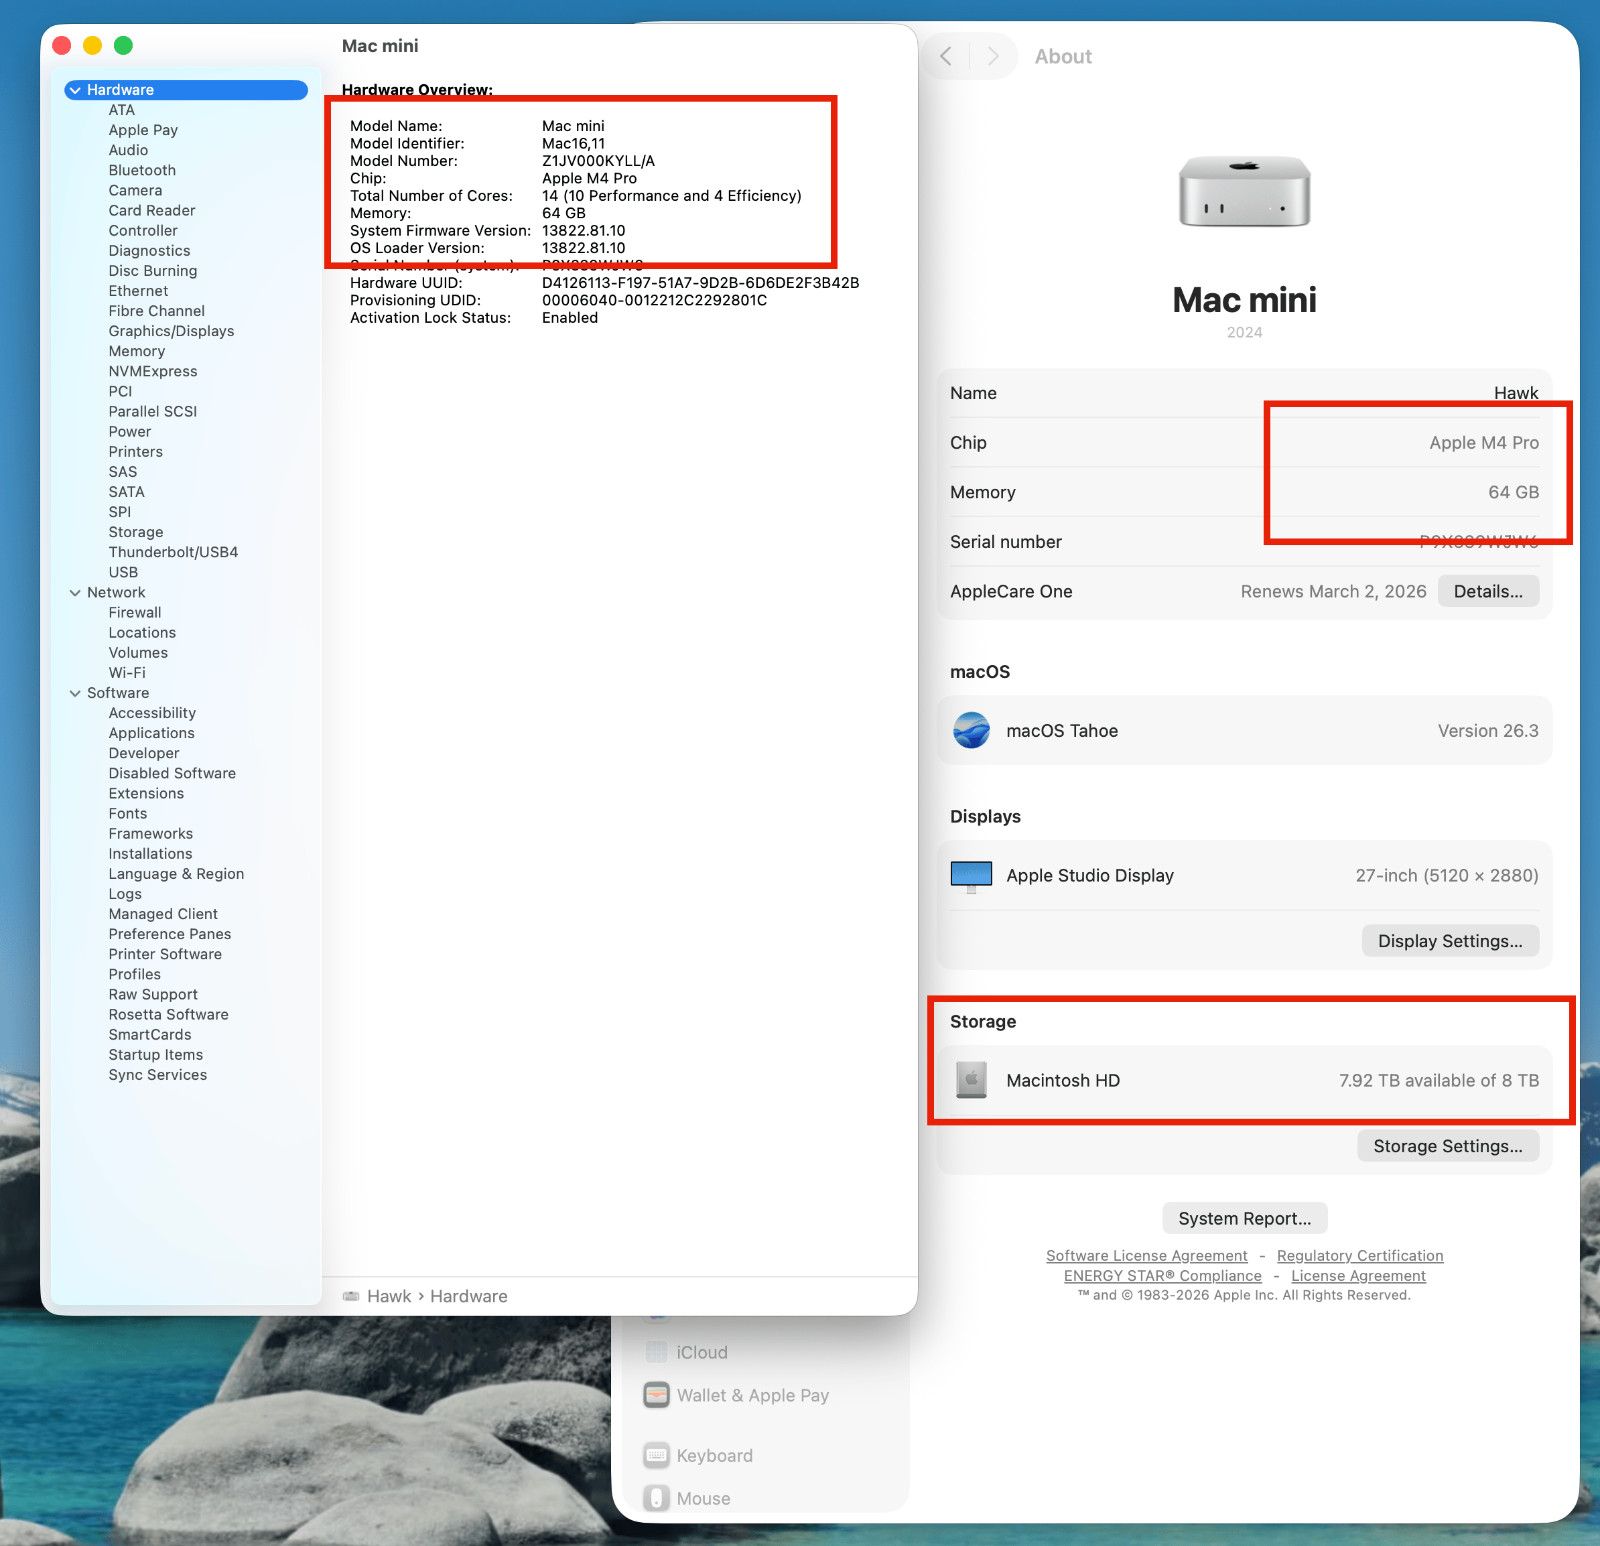Select Graphics/Displays in the sidebar
The width and height of the screenshot is (1600, 1546).
[171, 331]
